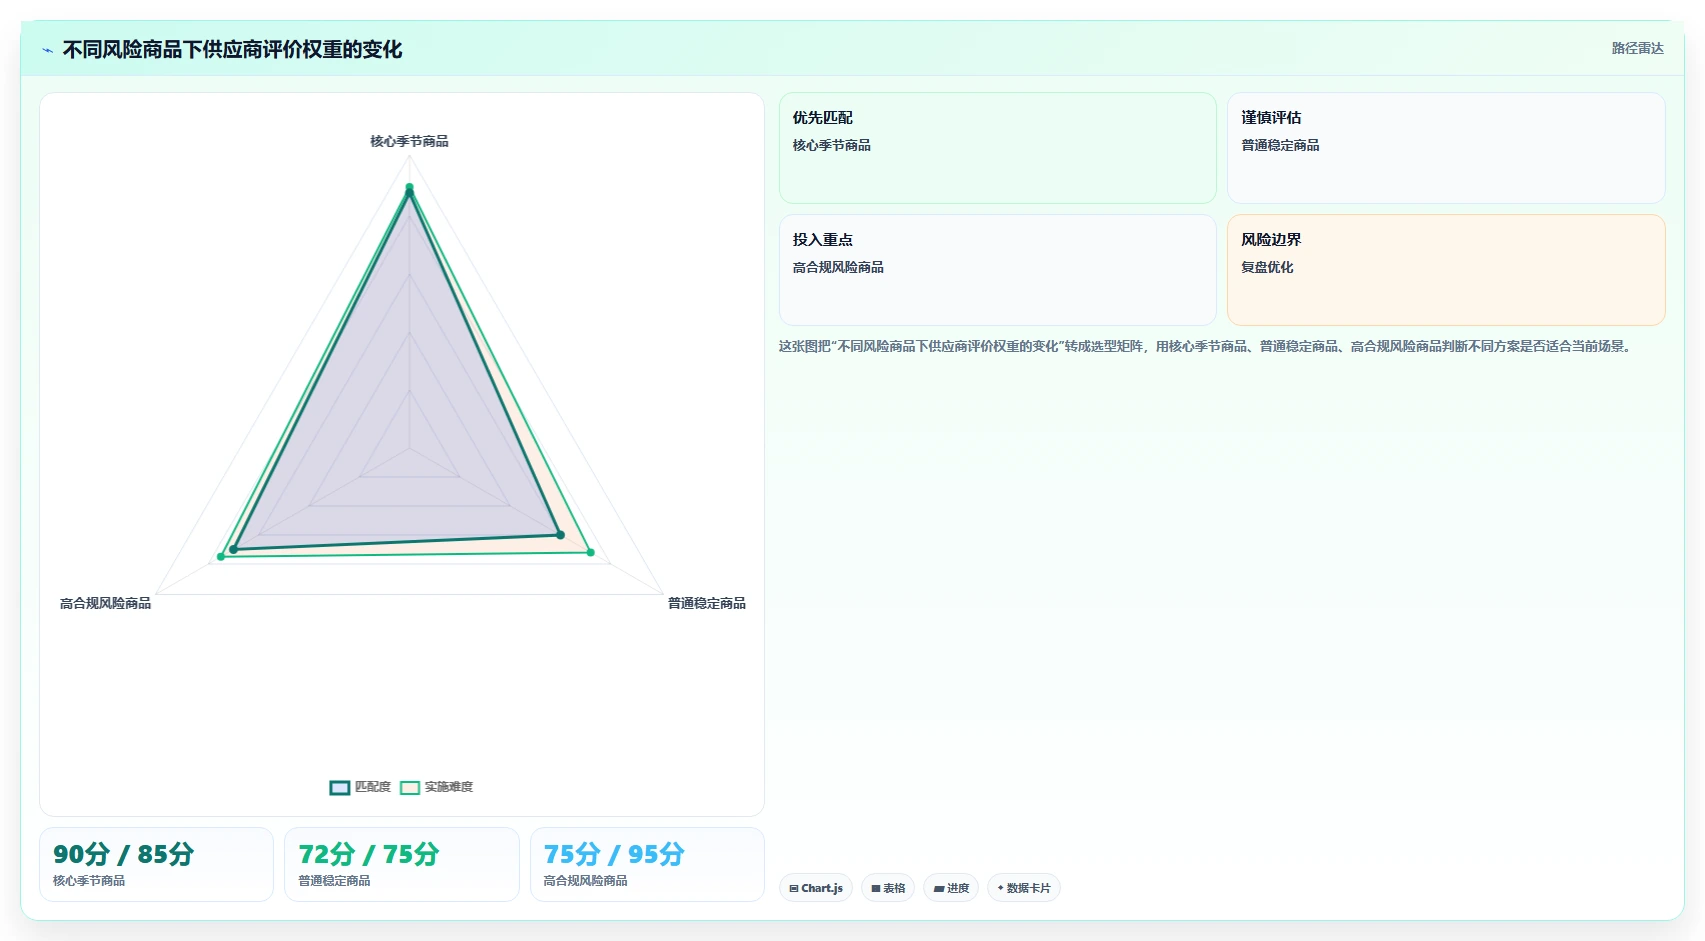Click 复盘优化 text in 风险边界 card
The height and width of the screenshot is (941, 1705).
click(x=1267, y=267)
